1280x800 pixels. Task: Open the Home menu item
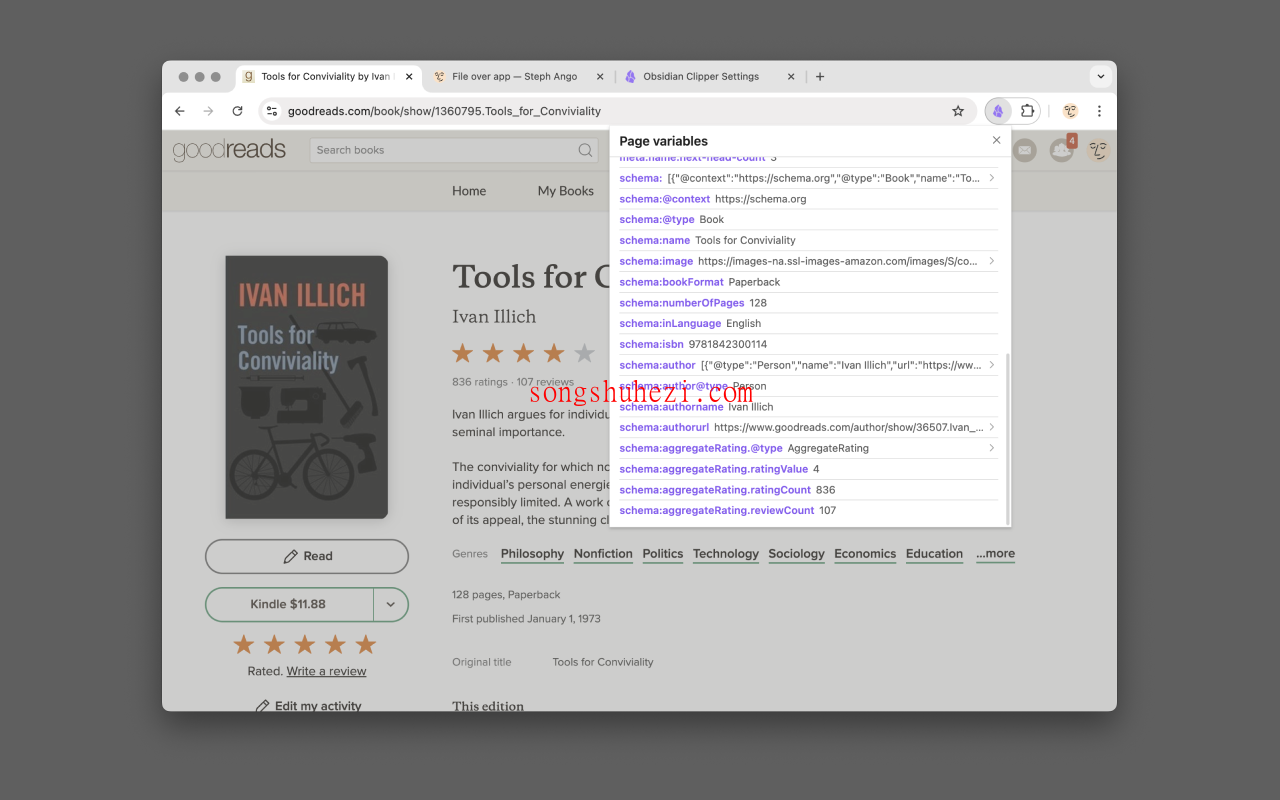469,191
